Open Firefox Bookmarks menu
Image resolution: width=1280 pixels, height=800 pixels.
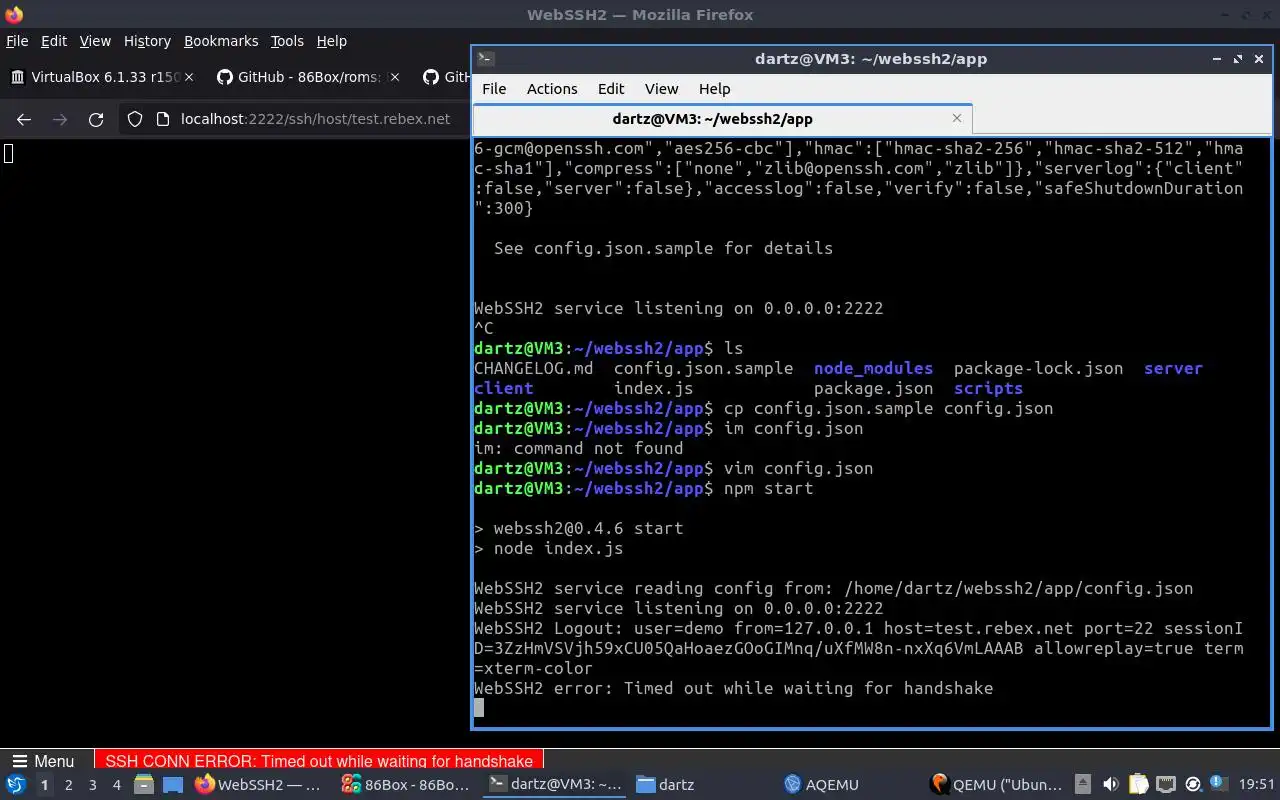tap(221, 41)
